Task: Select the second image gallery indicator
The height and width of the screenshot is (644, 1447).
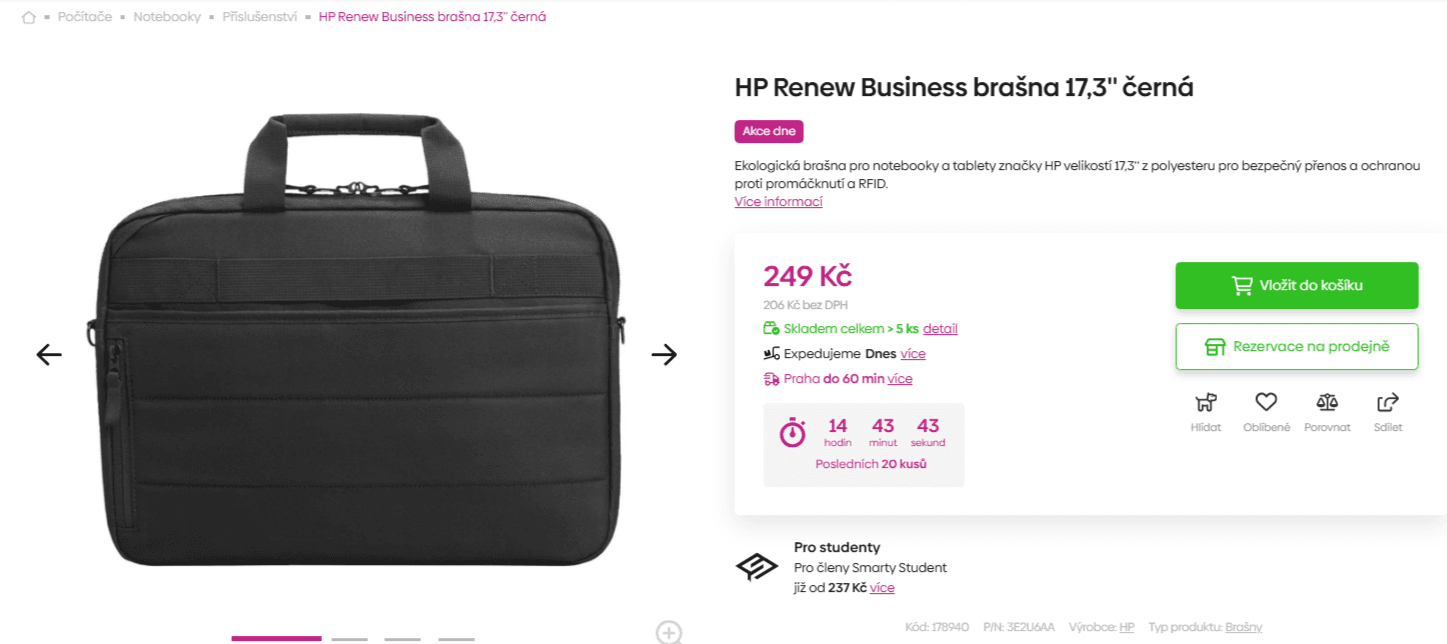Action: [x=349, y=638]
